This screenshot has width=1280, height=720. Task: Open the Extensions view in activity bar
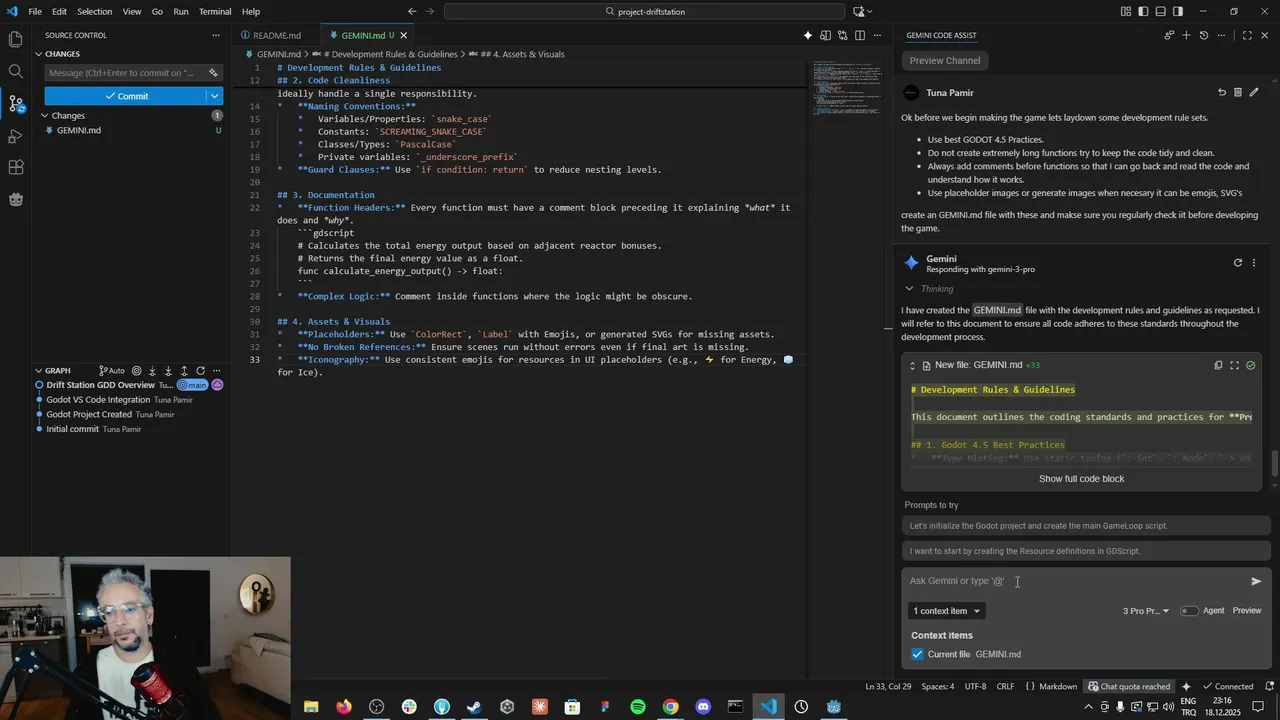[15, 167]
